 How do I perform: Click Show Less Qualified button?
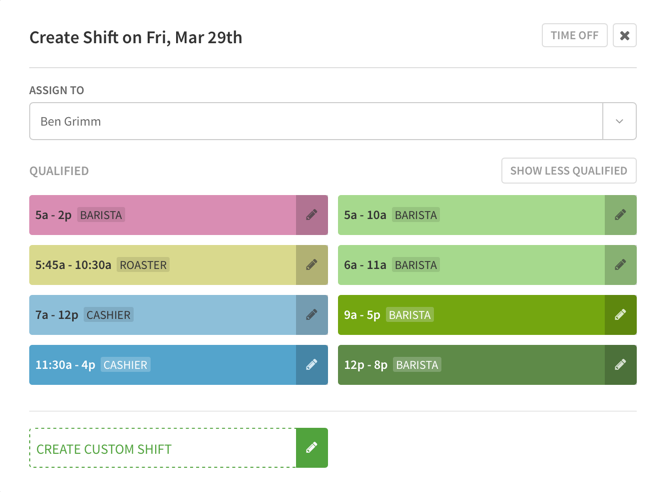click(569, 171)
